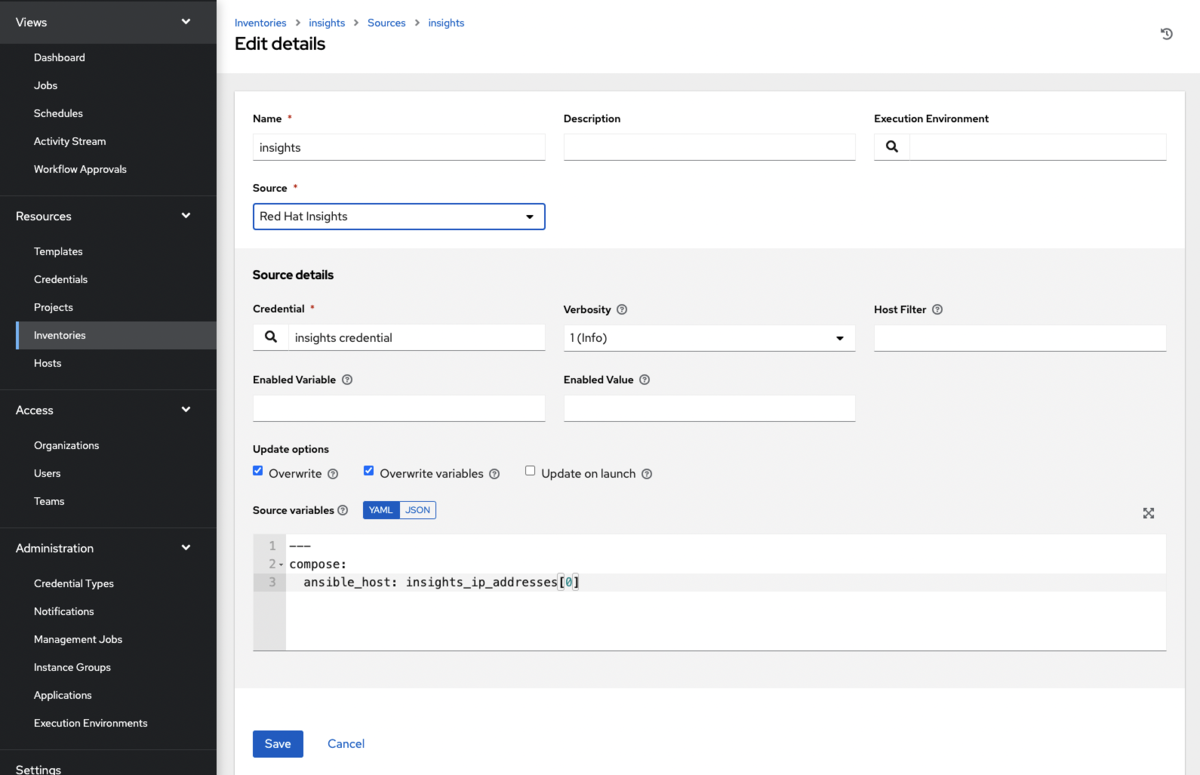
Task: Show help for Source variables
Action: tap(343, 510)
